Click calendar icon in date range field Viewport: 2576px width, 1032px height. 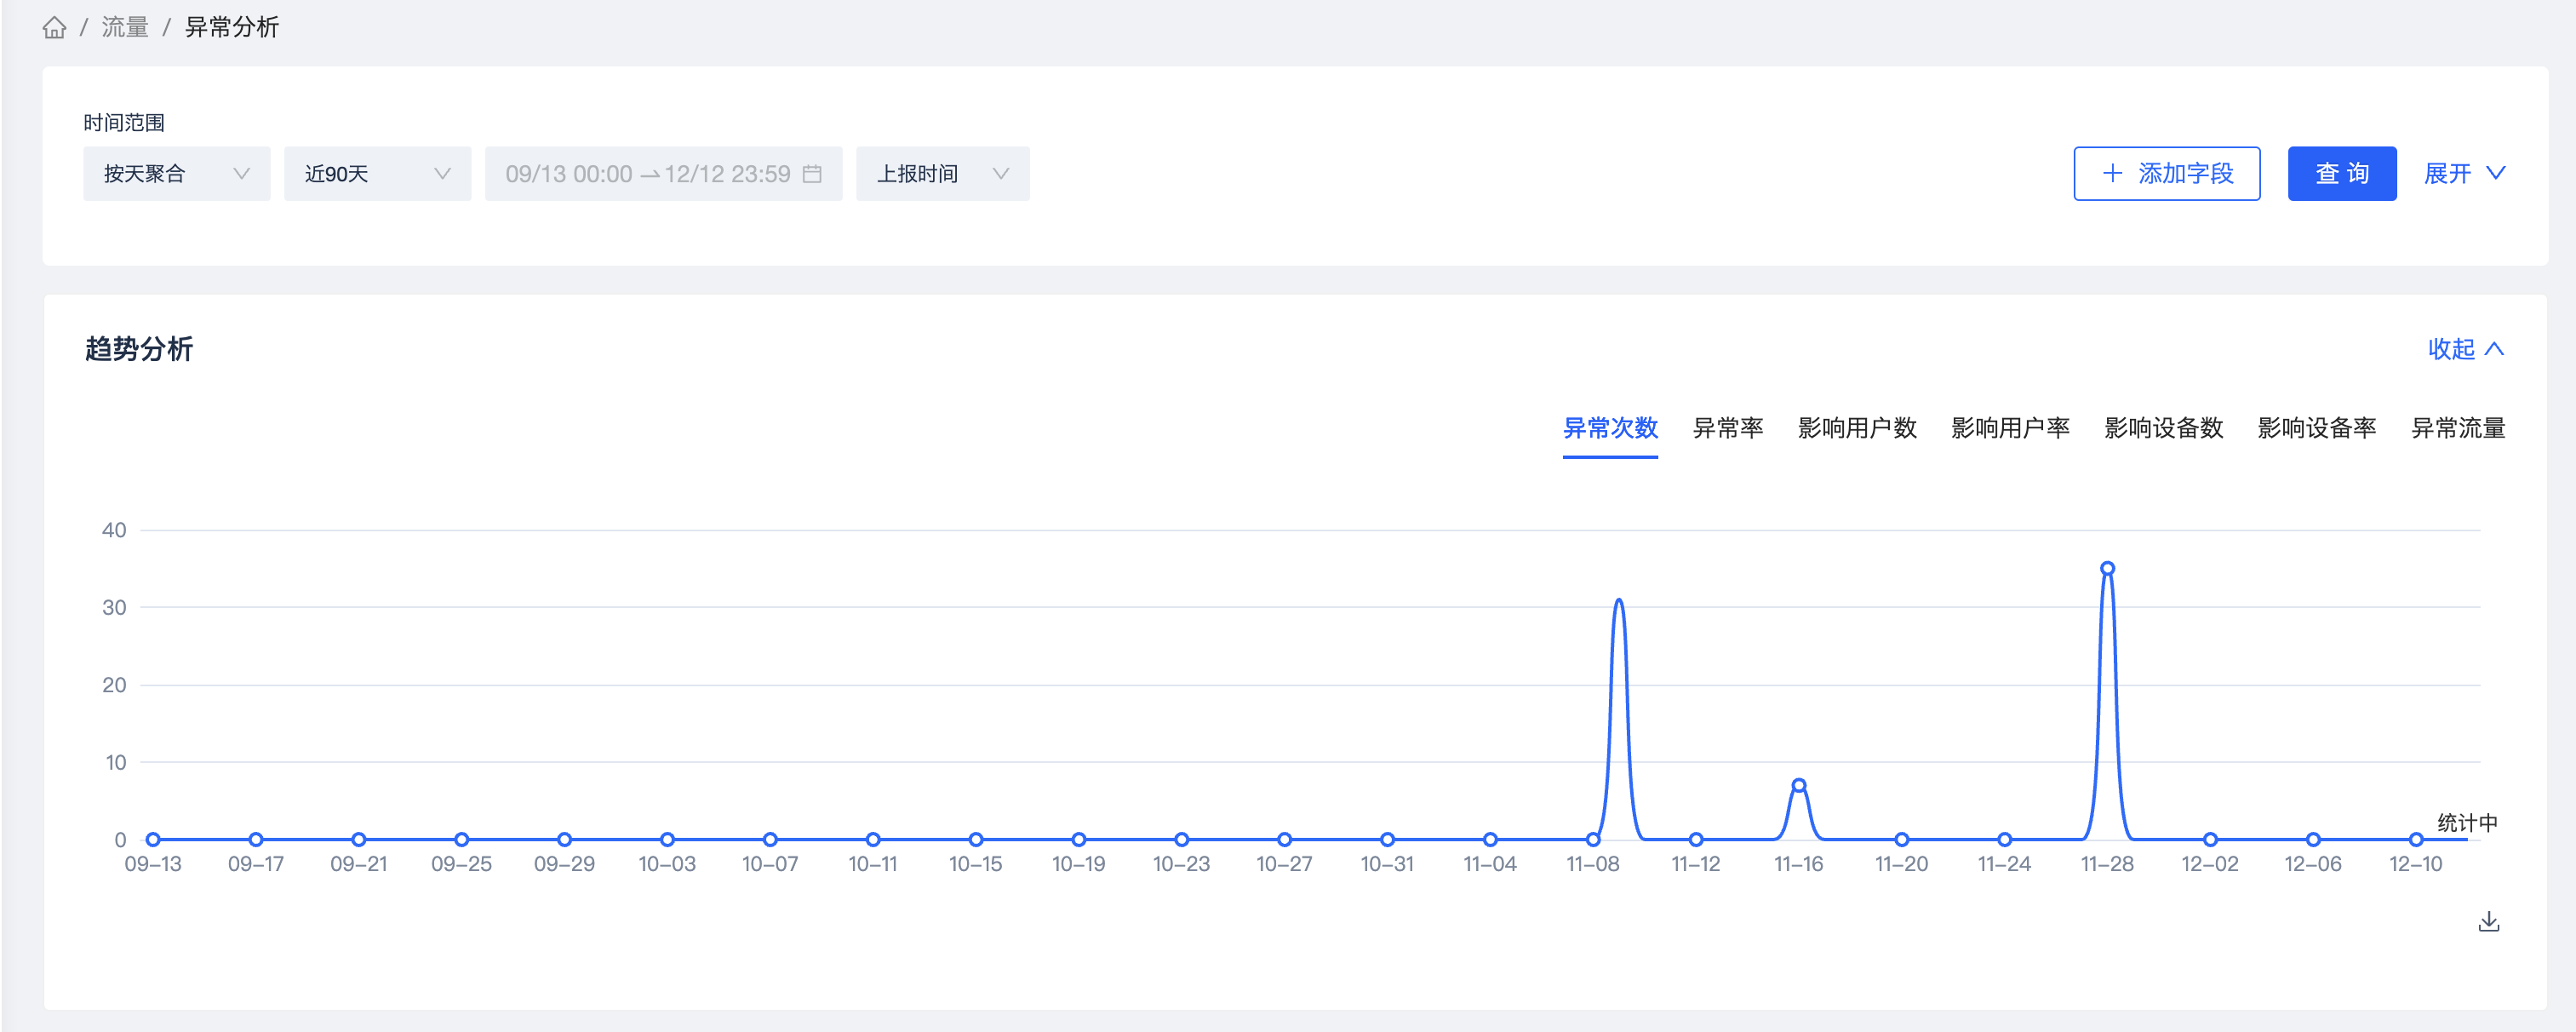(812, 174)
